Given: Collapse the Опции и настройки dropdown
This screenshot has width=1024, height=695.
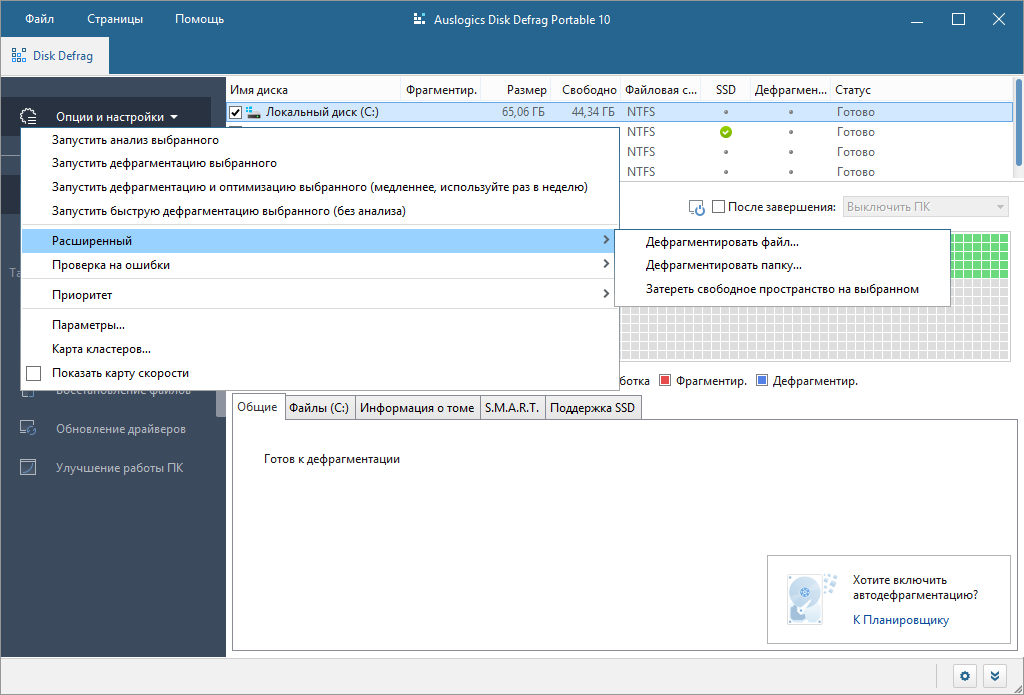Looking at the screenshot, I should coord(174,118).
